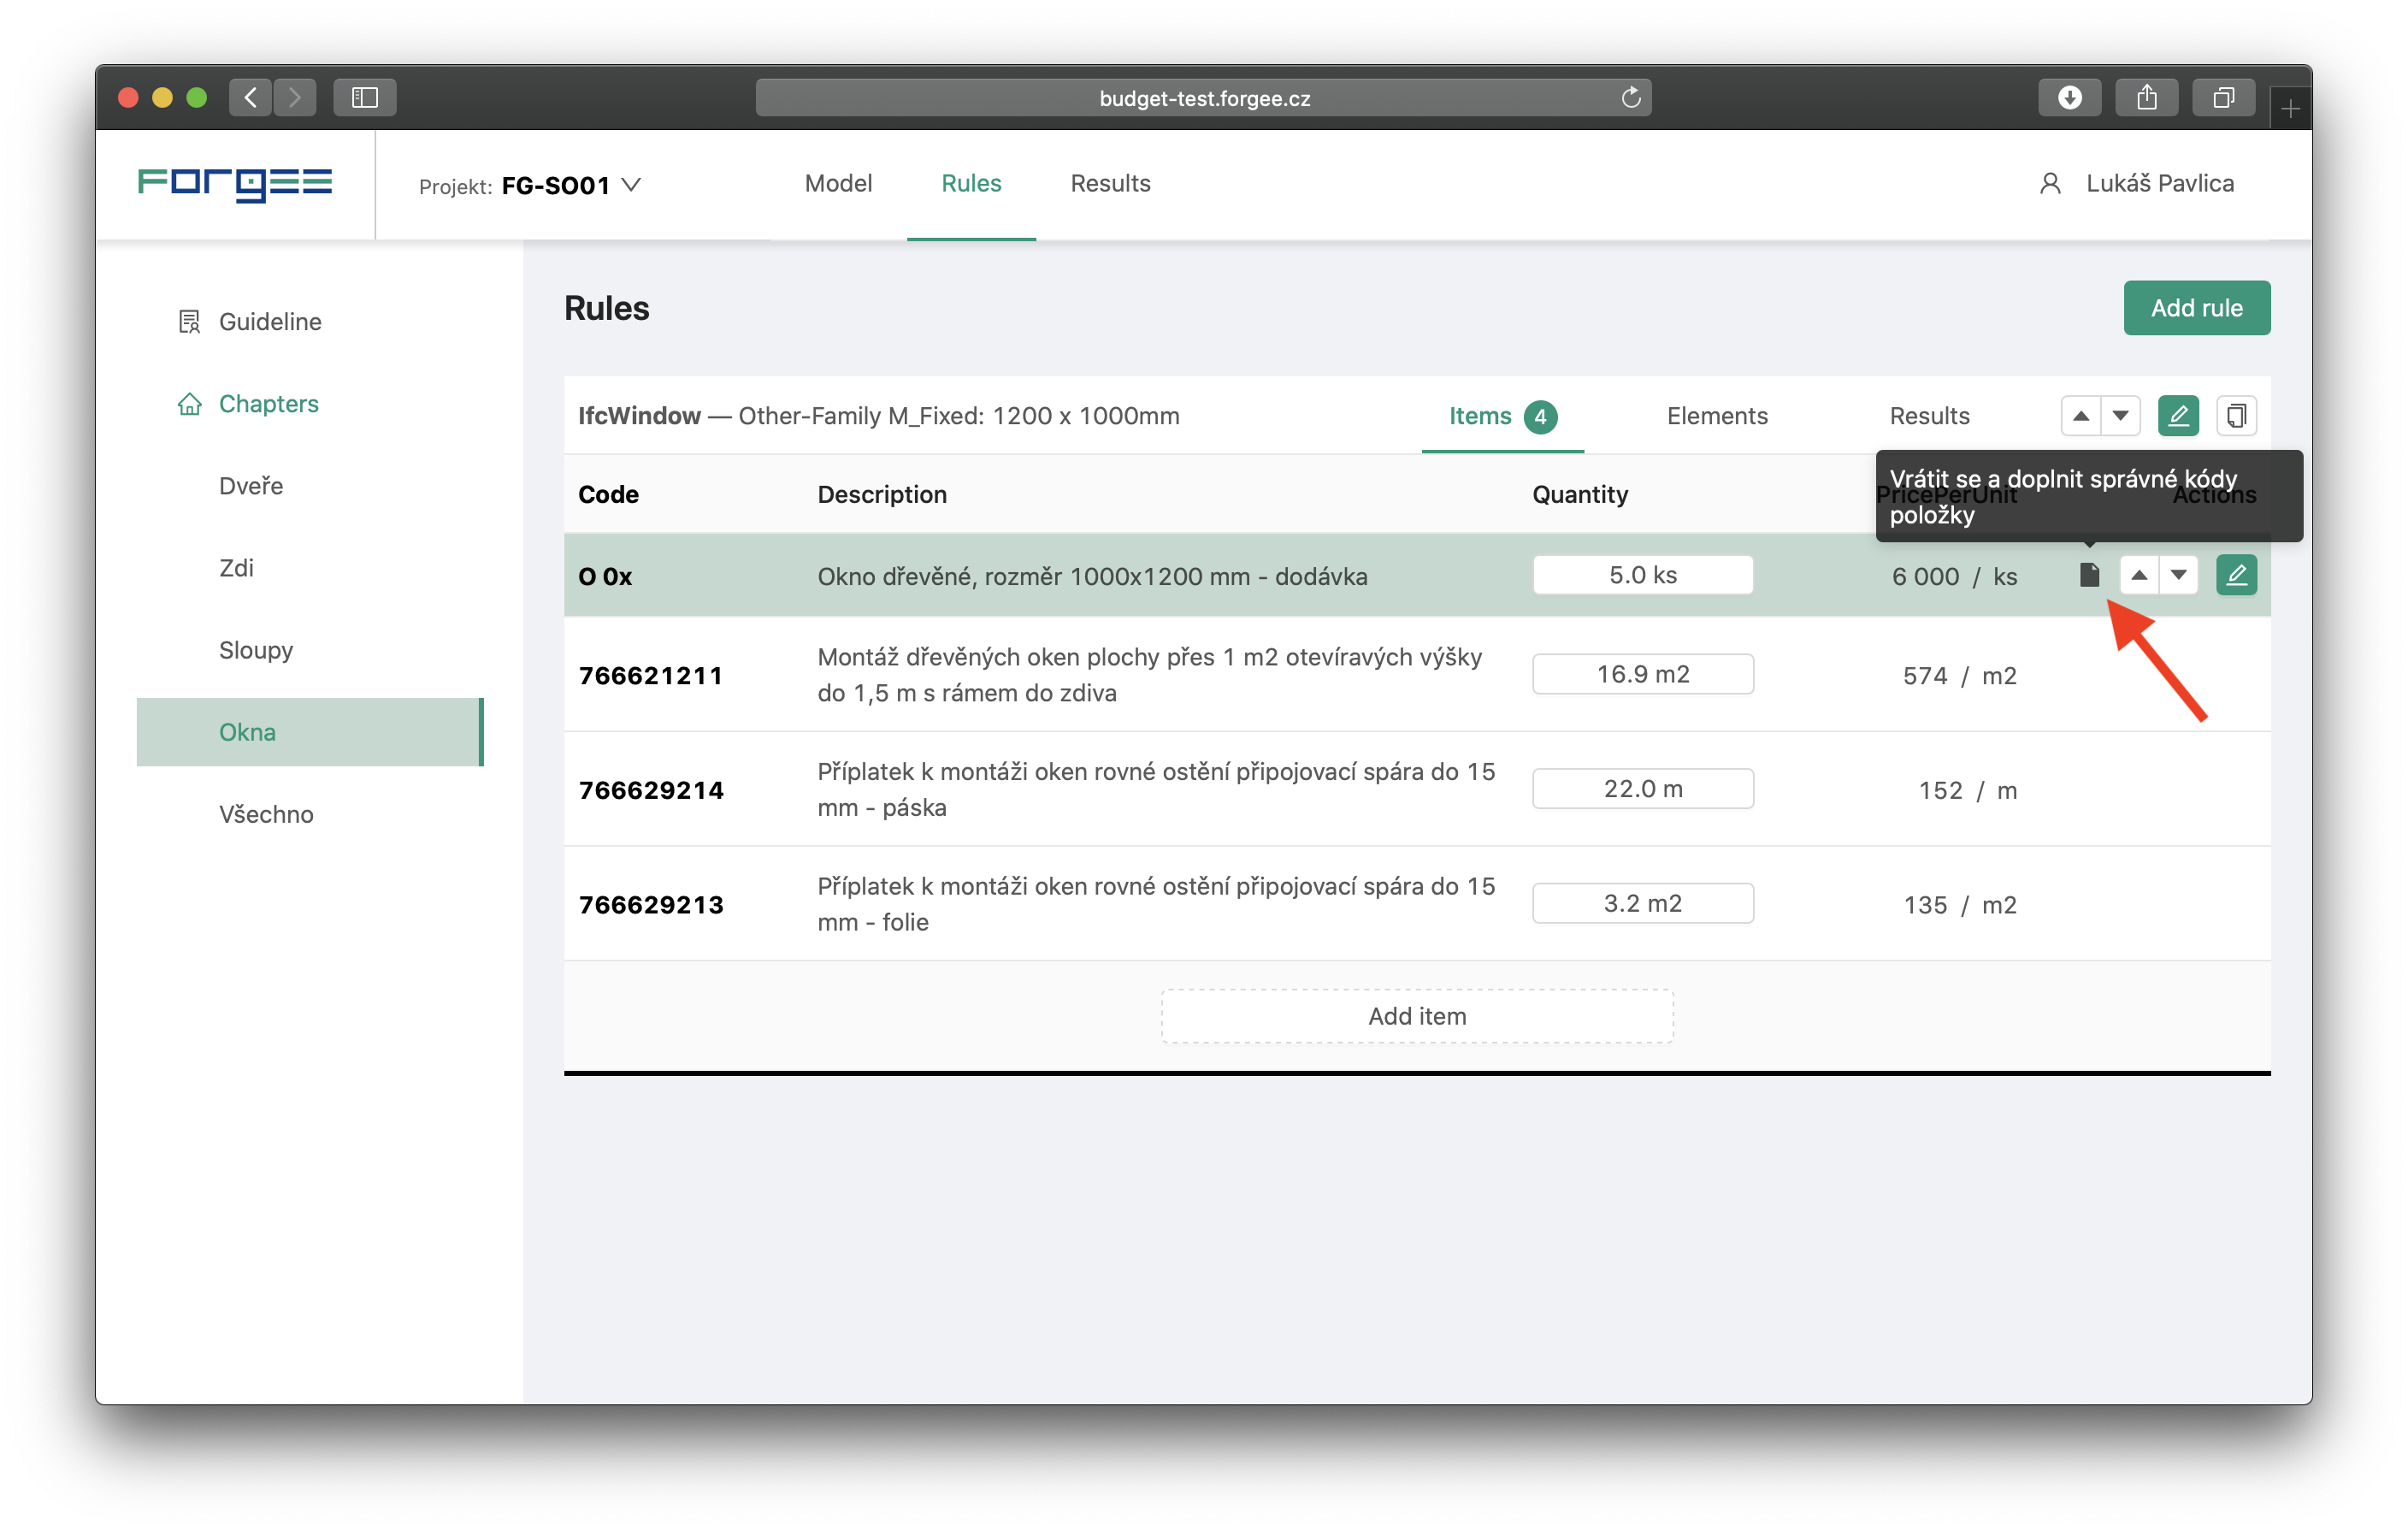This screenshot has height=1531, width=2408.
Task: Duplicate the IfcWindow rule
Action: click(2236, 416)
